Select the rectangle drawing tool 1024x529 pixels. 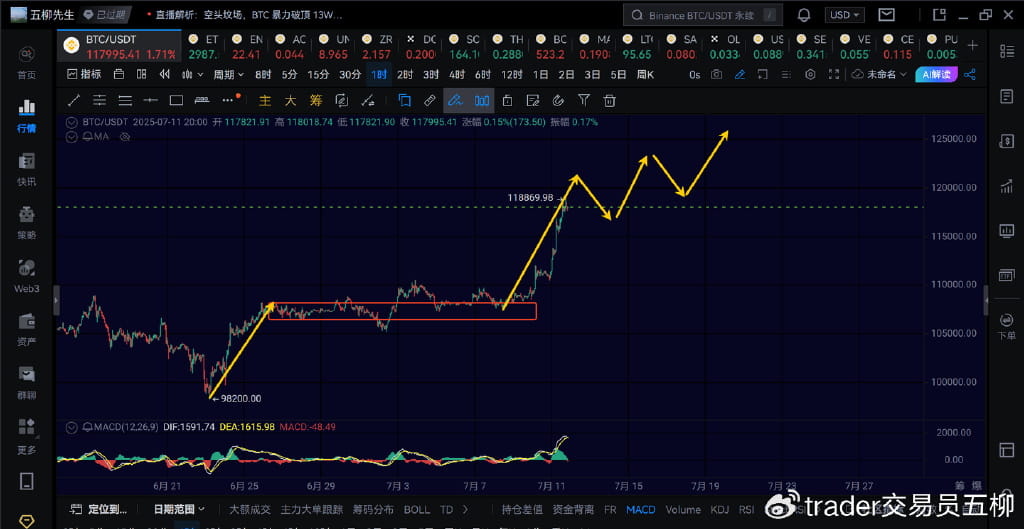[x=176, y=101]
